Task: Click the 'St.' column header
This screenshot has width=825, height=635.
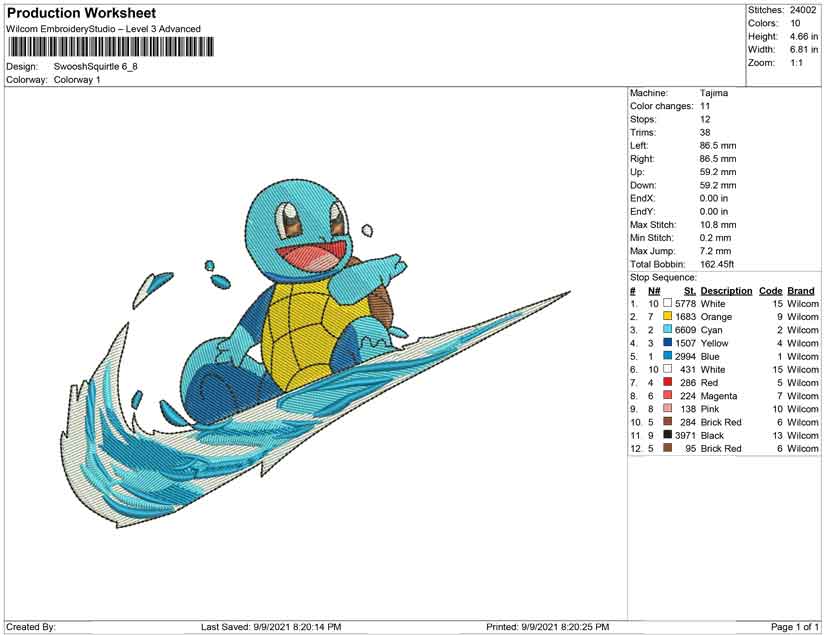Action: (690, 291)
